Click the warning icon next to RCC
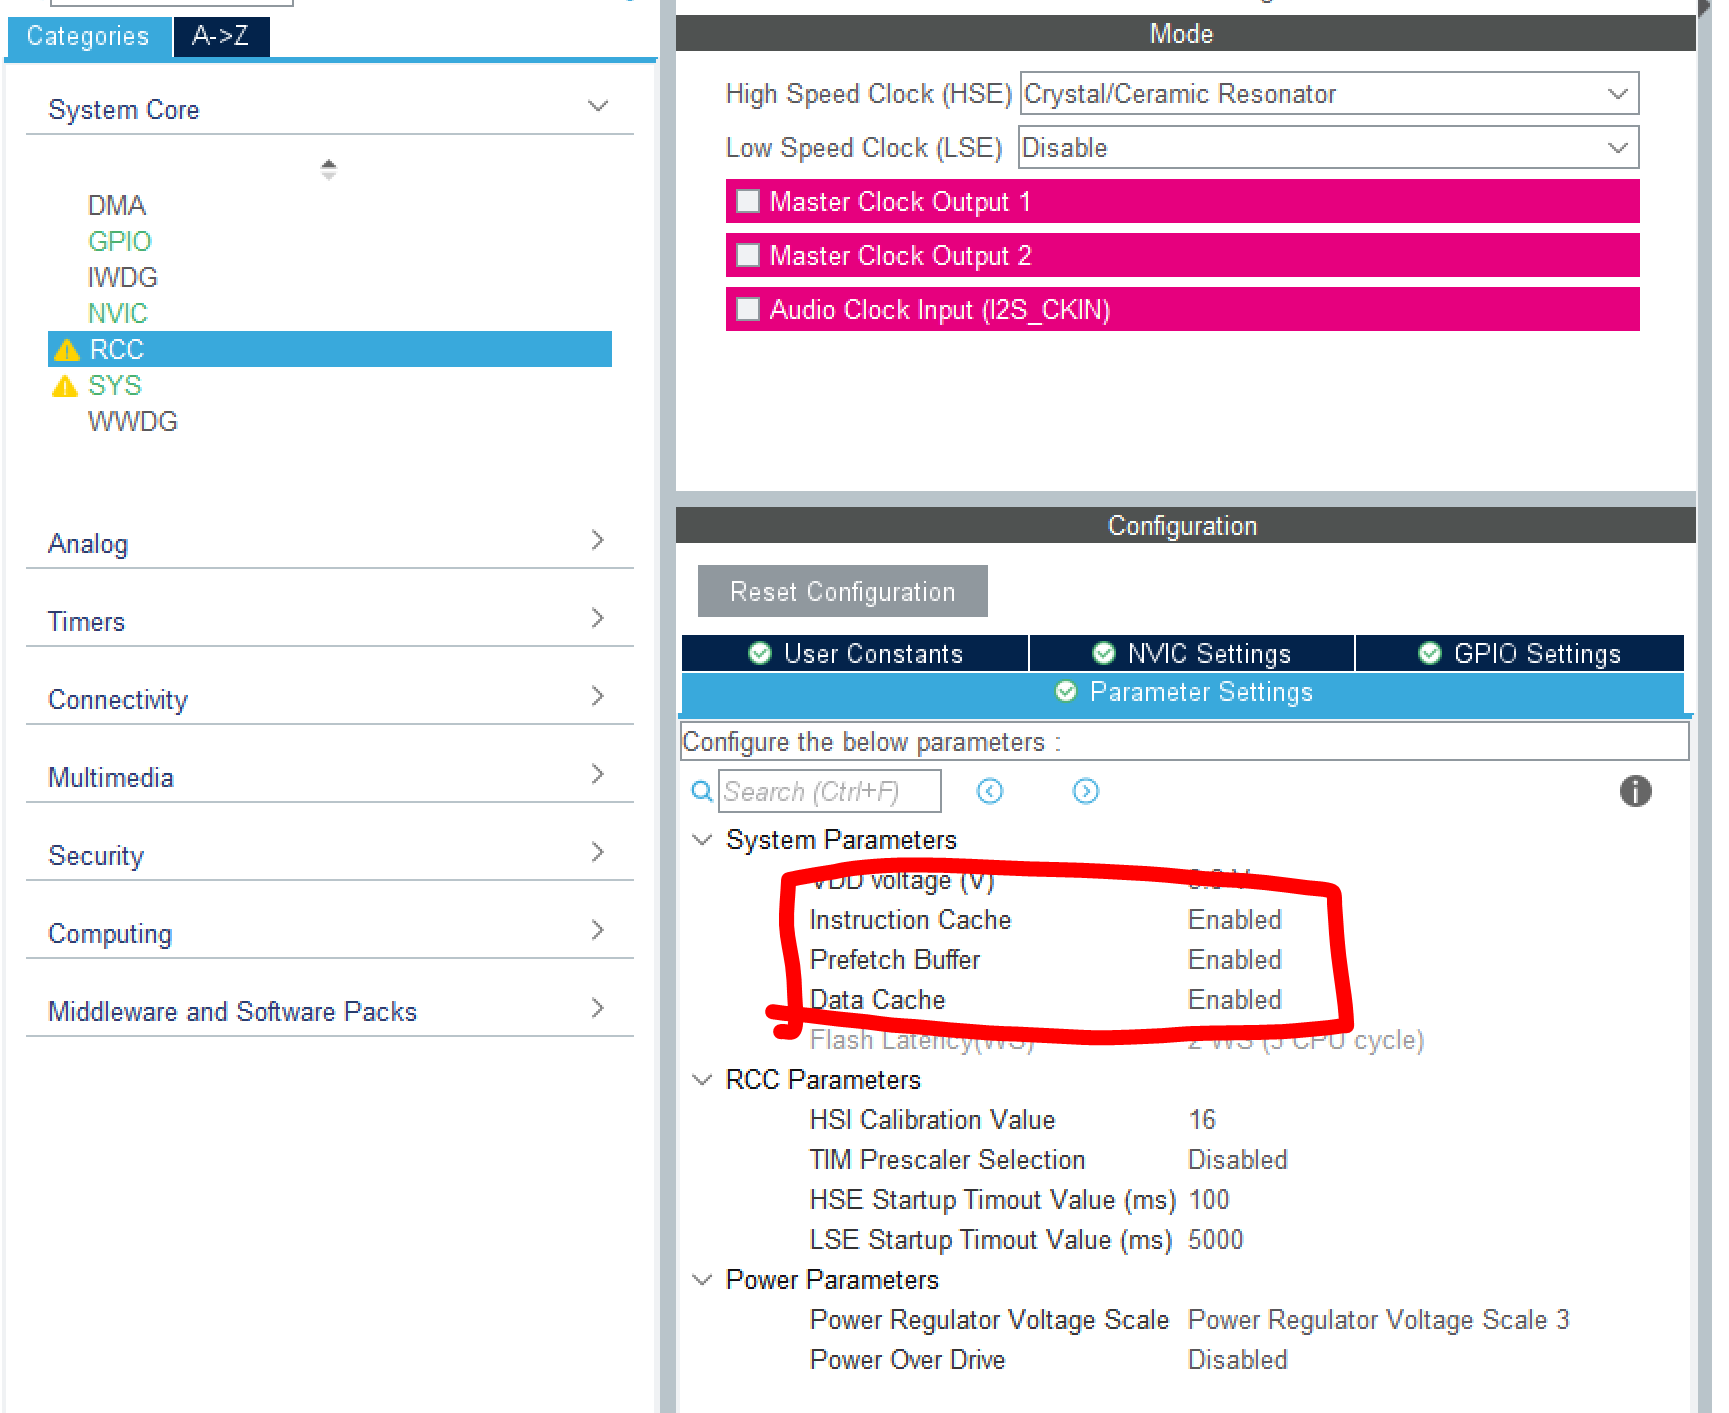The width and height of the screenshot is (1729, 1413). click(x=66, y=349)
